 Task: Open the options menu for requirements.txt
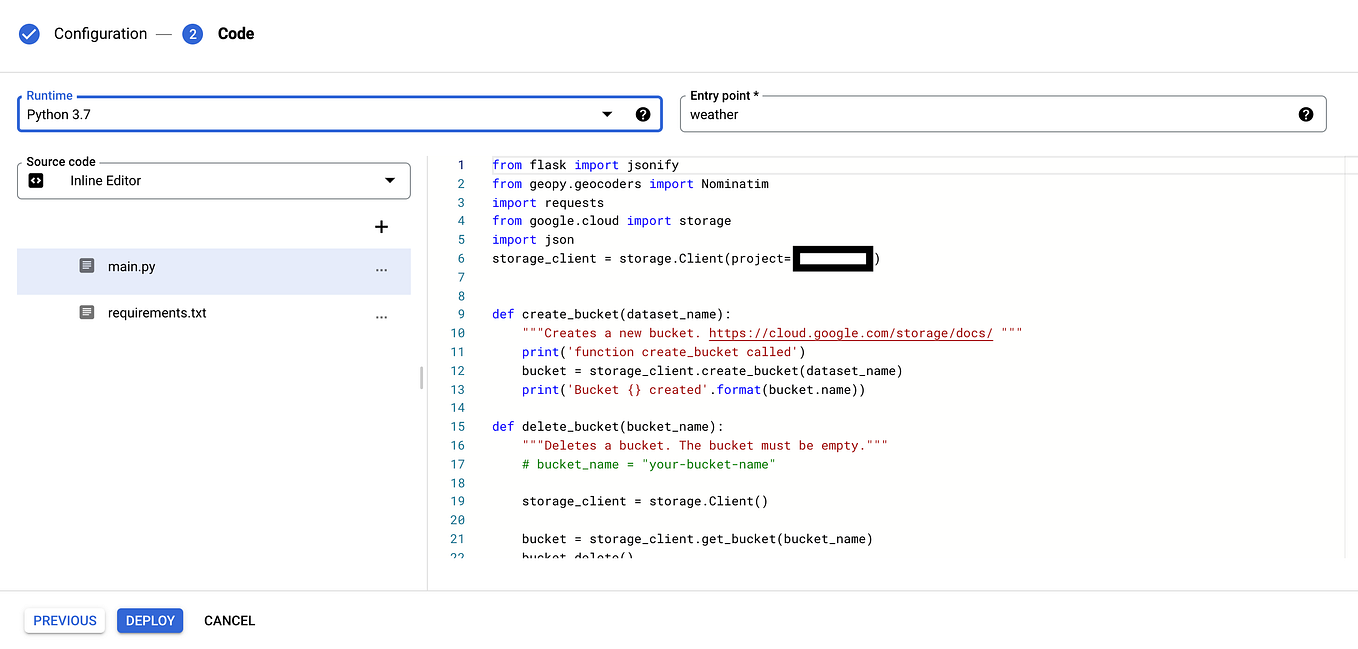point(381,316)
